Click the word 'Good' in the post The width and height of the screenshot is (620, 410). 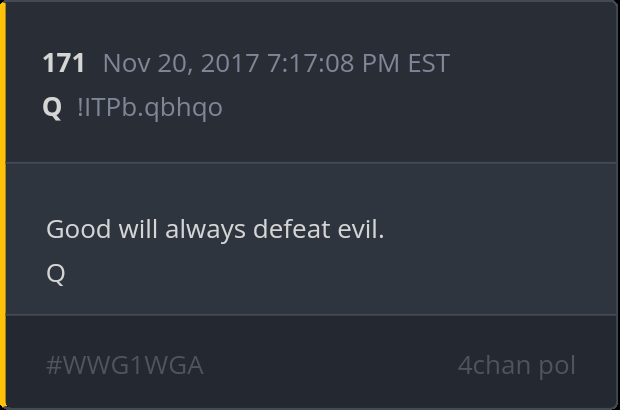click(x=78, y=229)
